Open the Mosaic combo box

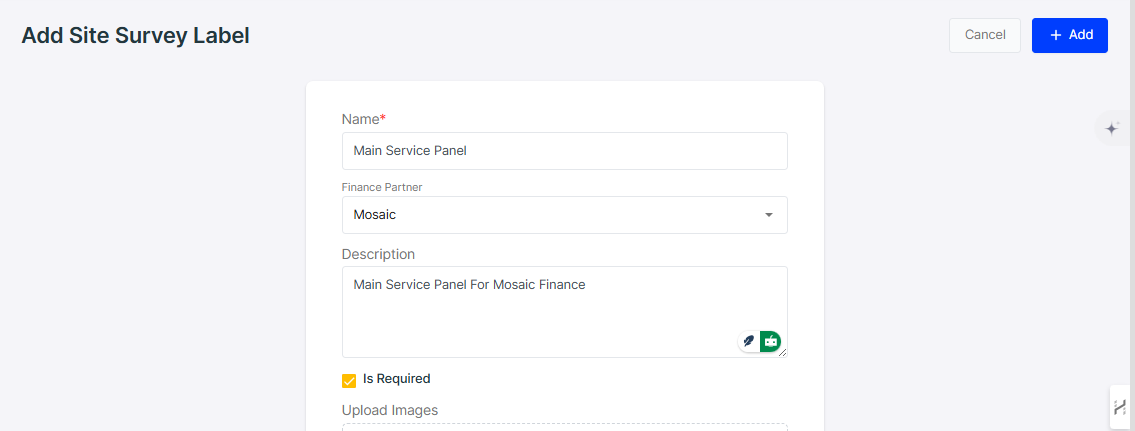[x=565, y=215]
